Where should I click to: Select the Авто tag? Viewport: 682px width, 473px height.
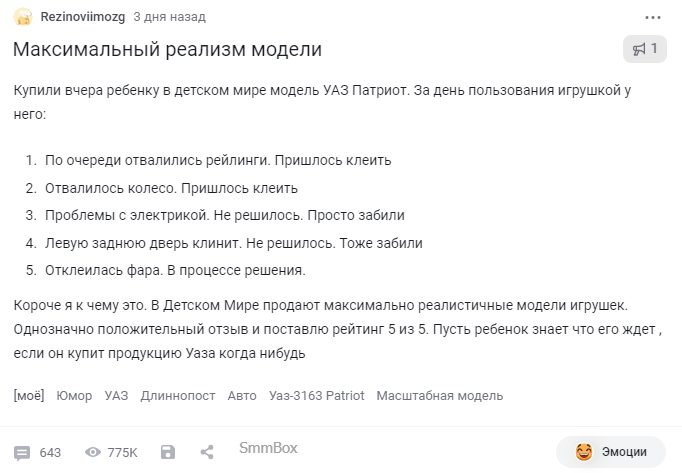[242, 396]
